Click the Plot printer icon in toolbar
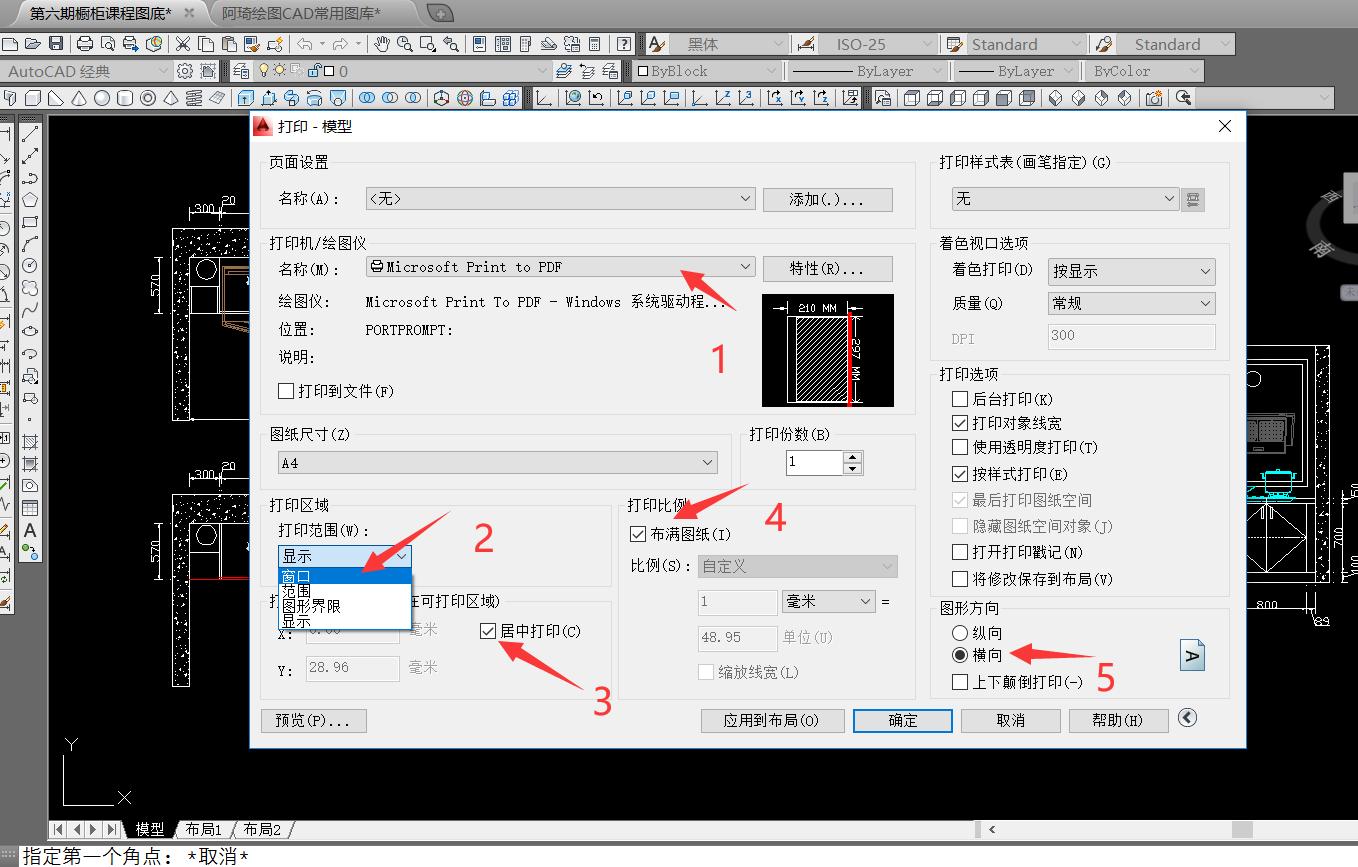 (x=85, y=43)
